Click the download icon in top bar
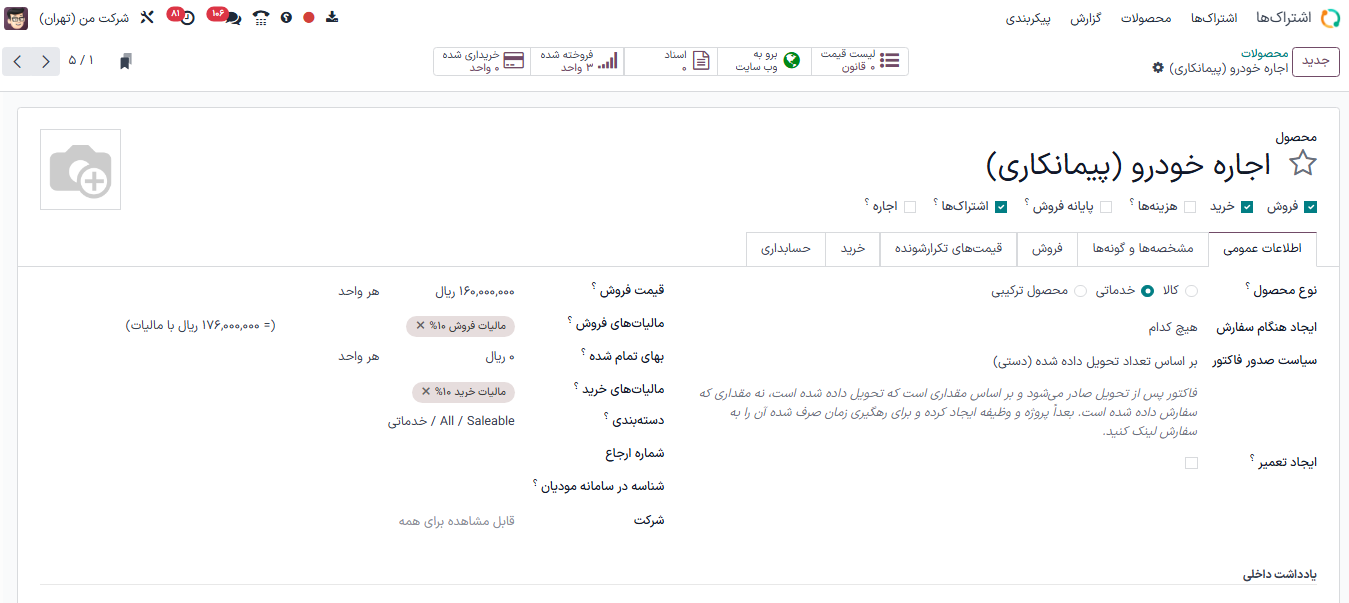Viewport: 1349px width, 603px height. pos(333,18)
